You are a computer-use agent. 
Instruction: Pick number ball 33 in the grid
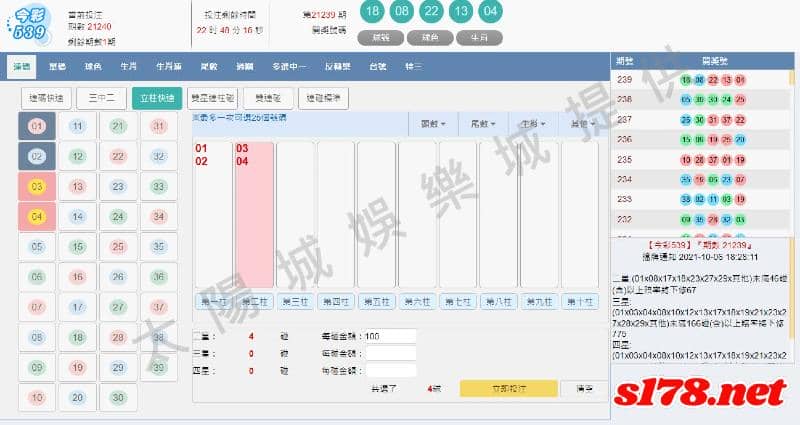click(159, 186)
